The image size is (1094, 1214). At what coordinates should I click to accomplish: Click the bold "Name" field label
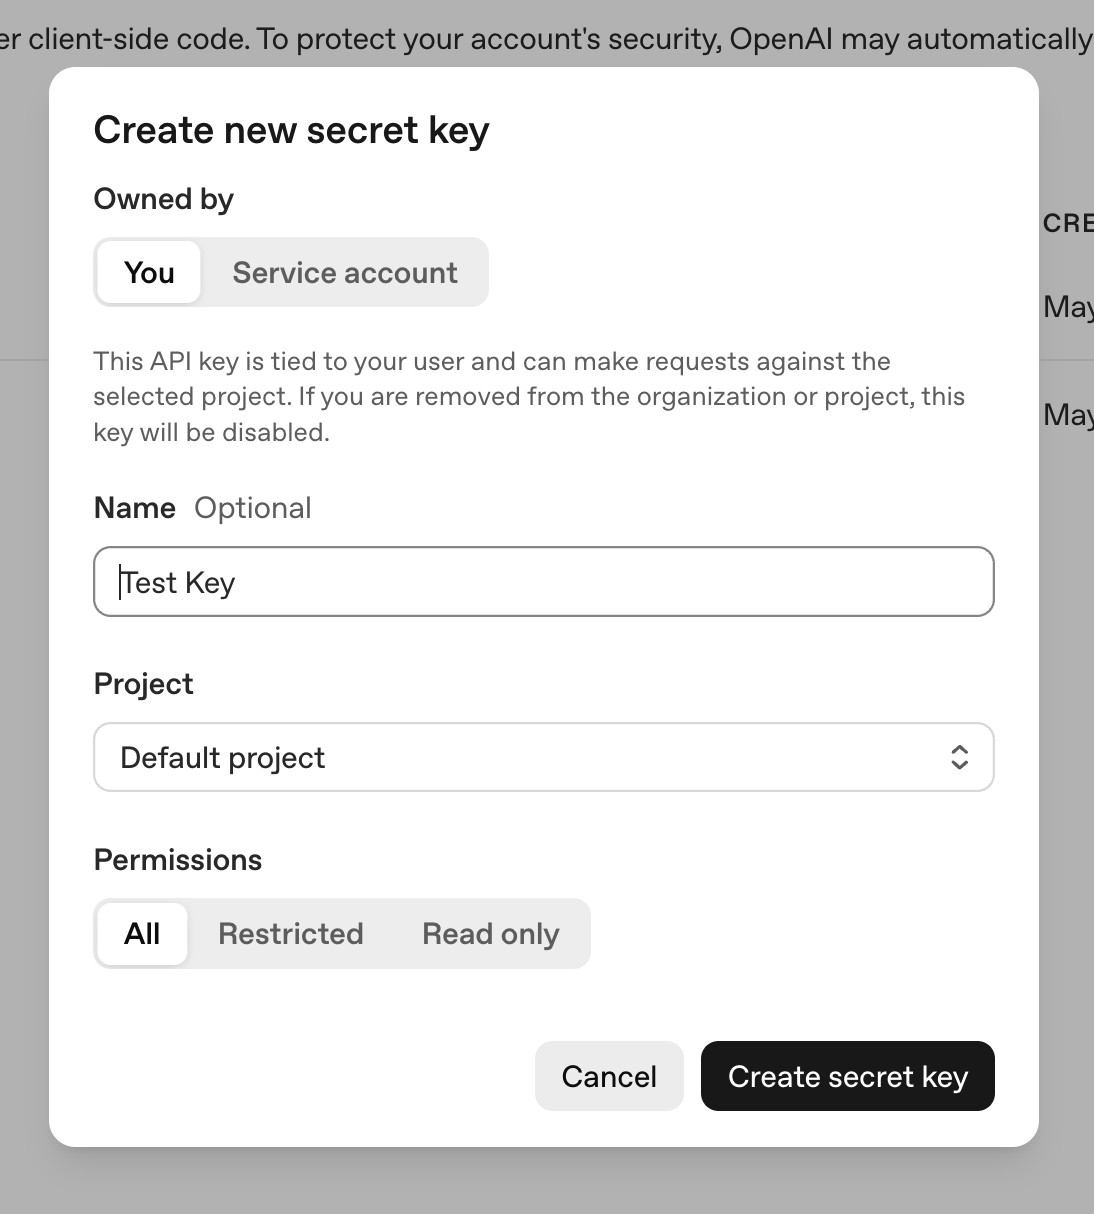click(x=134, y=508)
